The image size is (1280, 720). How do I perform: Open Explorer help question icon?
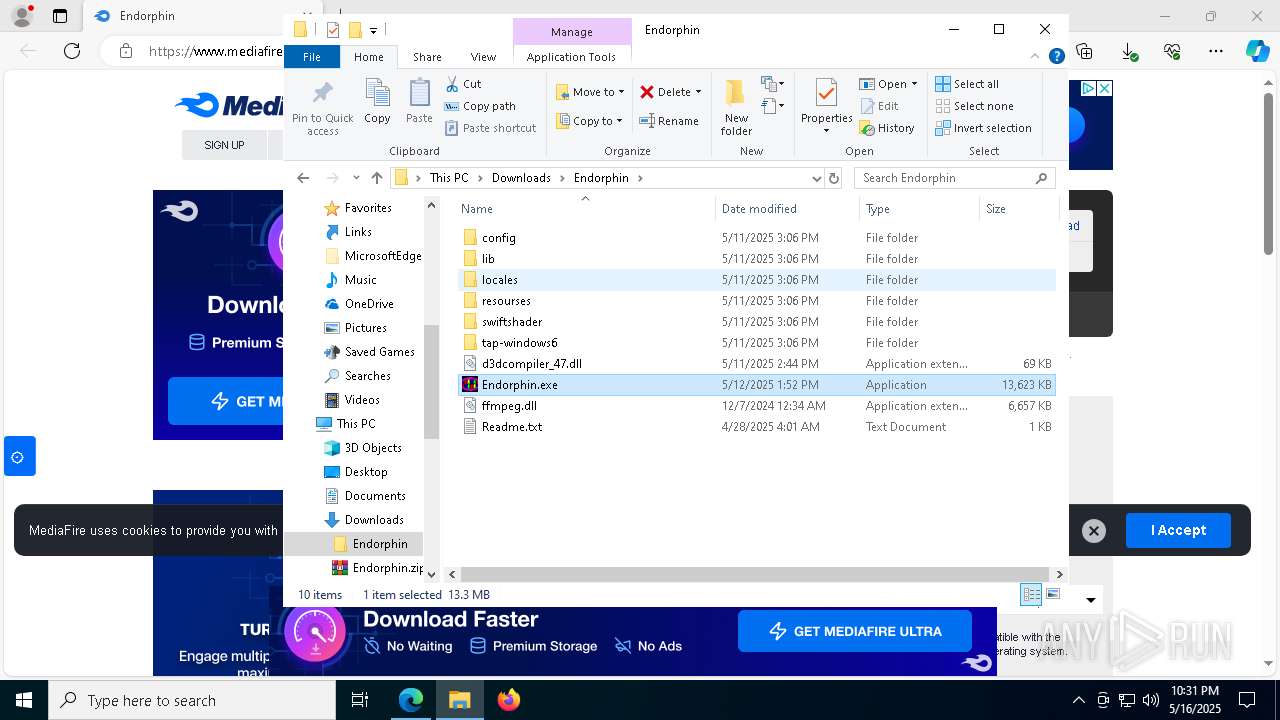(x=1056, y=57)
